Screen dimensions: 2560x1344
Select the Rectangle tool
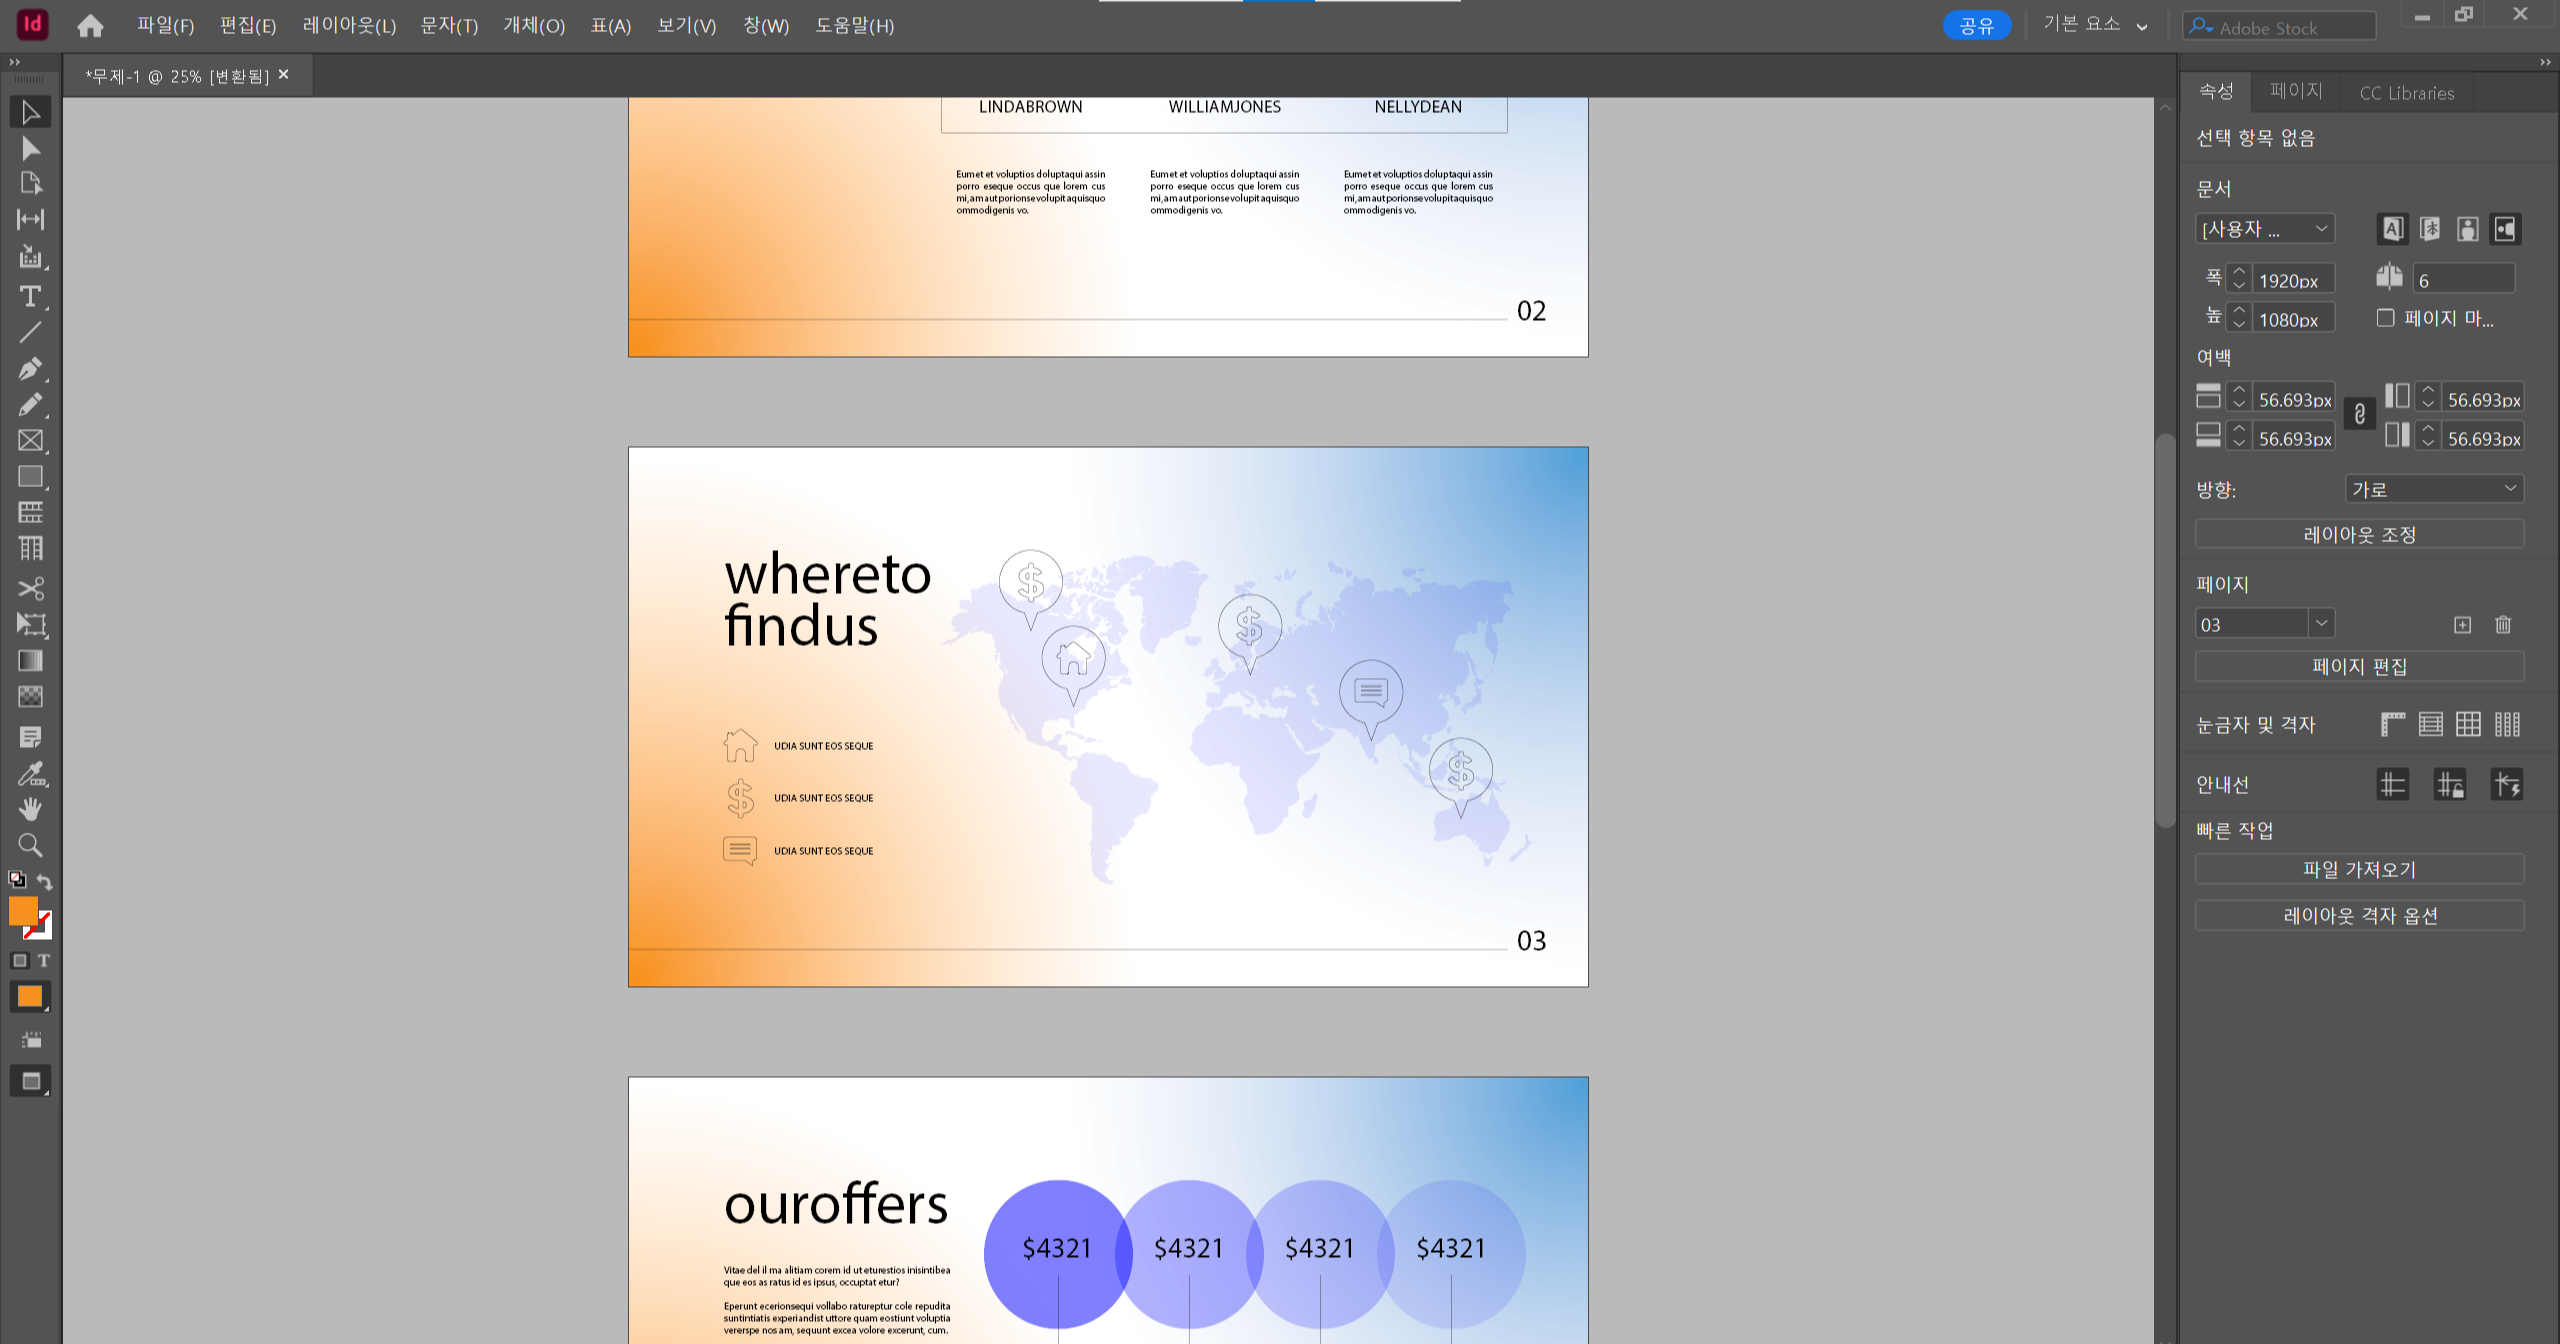pyautogui.click(x=30, y=477)
